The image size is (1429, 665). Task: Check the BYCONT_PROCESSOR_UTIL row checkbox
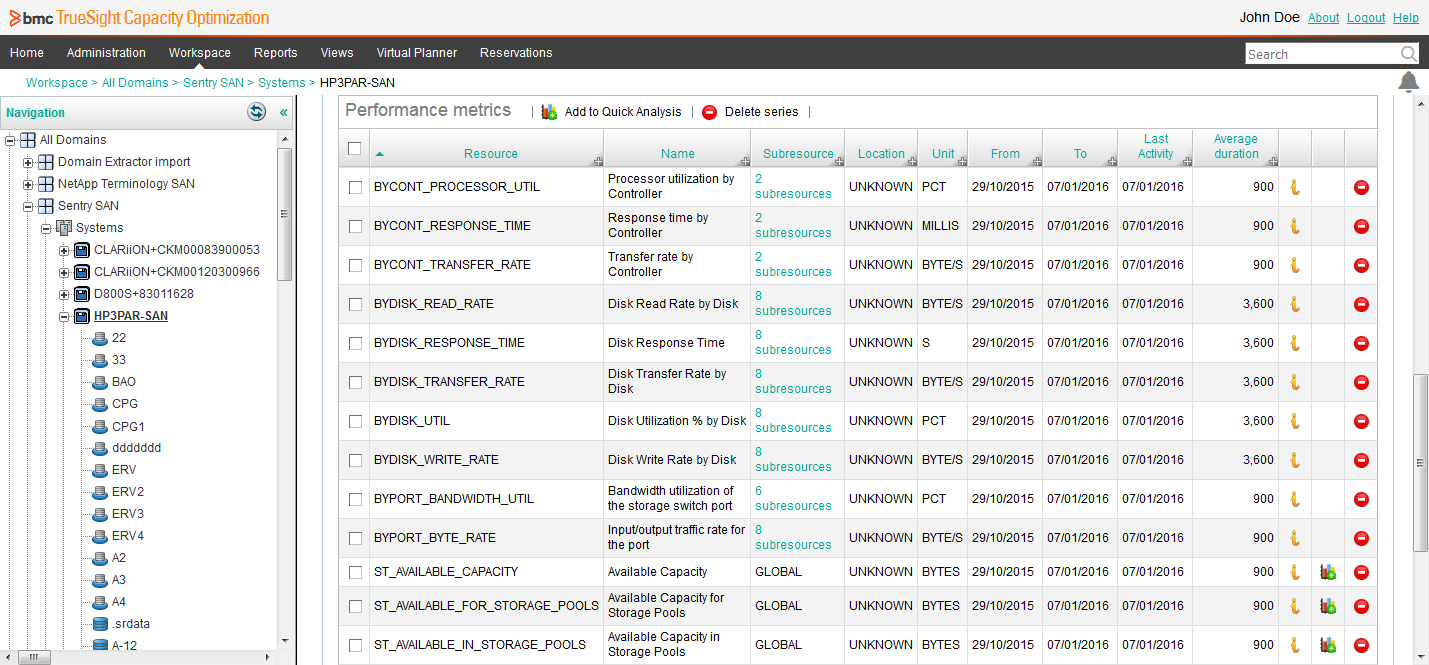point(355,187)
